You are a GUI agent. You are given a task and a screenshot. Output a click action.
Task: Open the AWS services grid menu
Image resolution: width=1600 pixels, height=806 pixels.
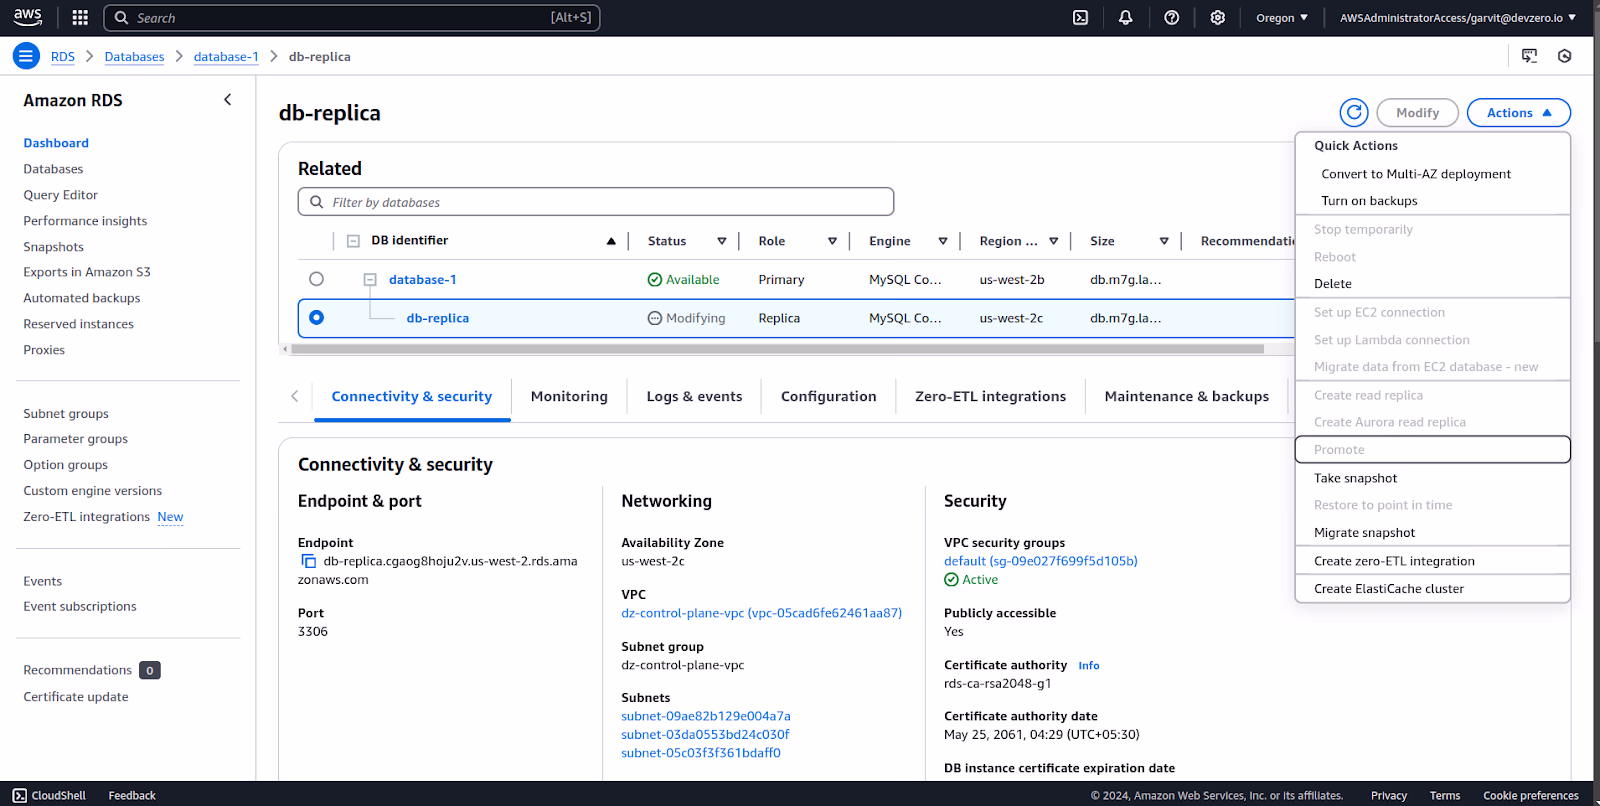(x=81, y=17)
